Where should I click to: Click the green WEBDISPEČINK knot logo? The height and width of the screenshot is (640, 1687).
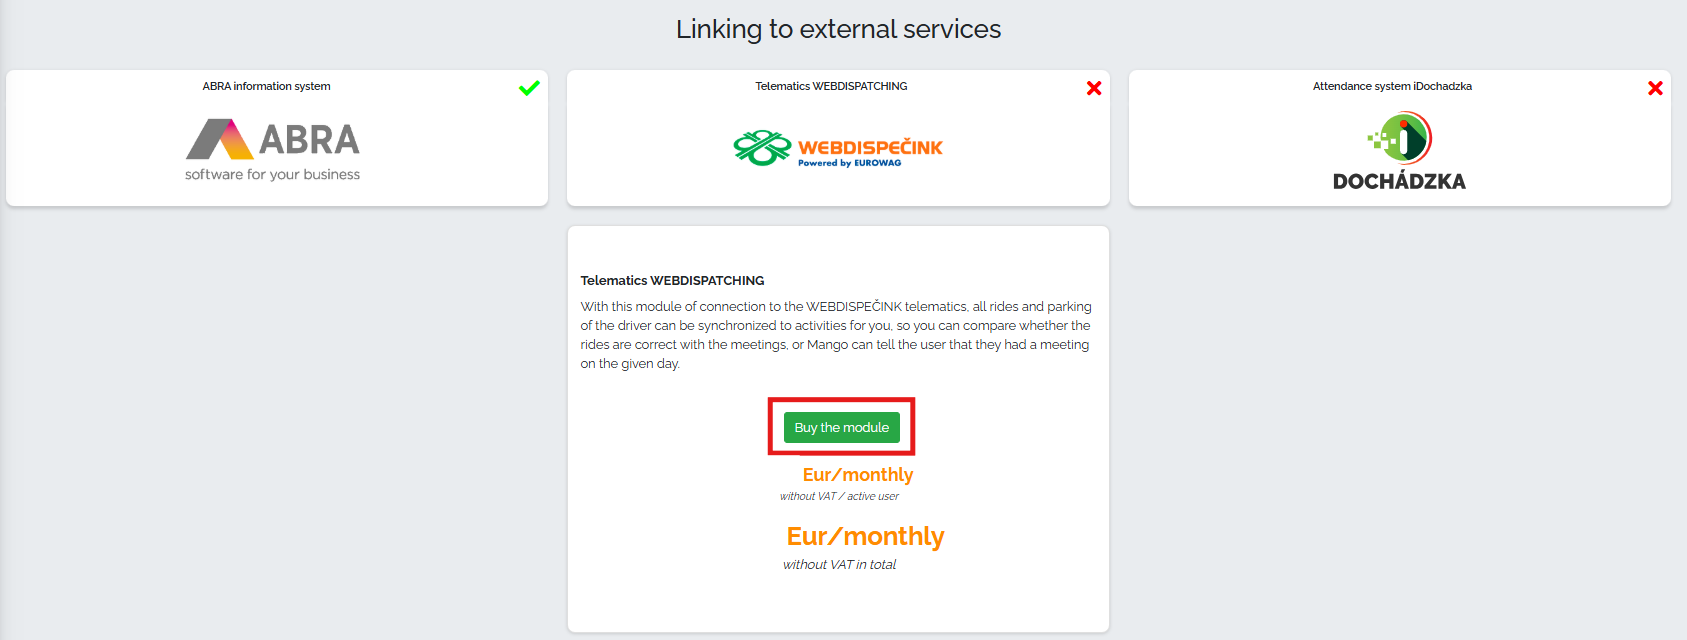tap(762, 148)
